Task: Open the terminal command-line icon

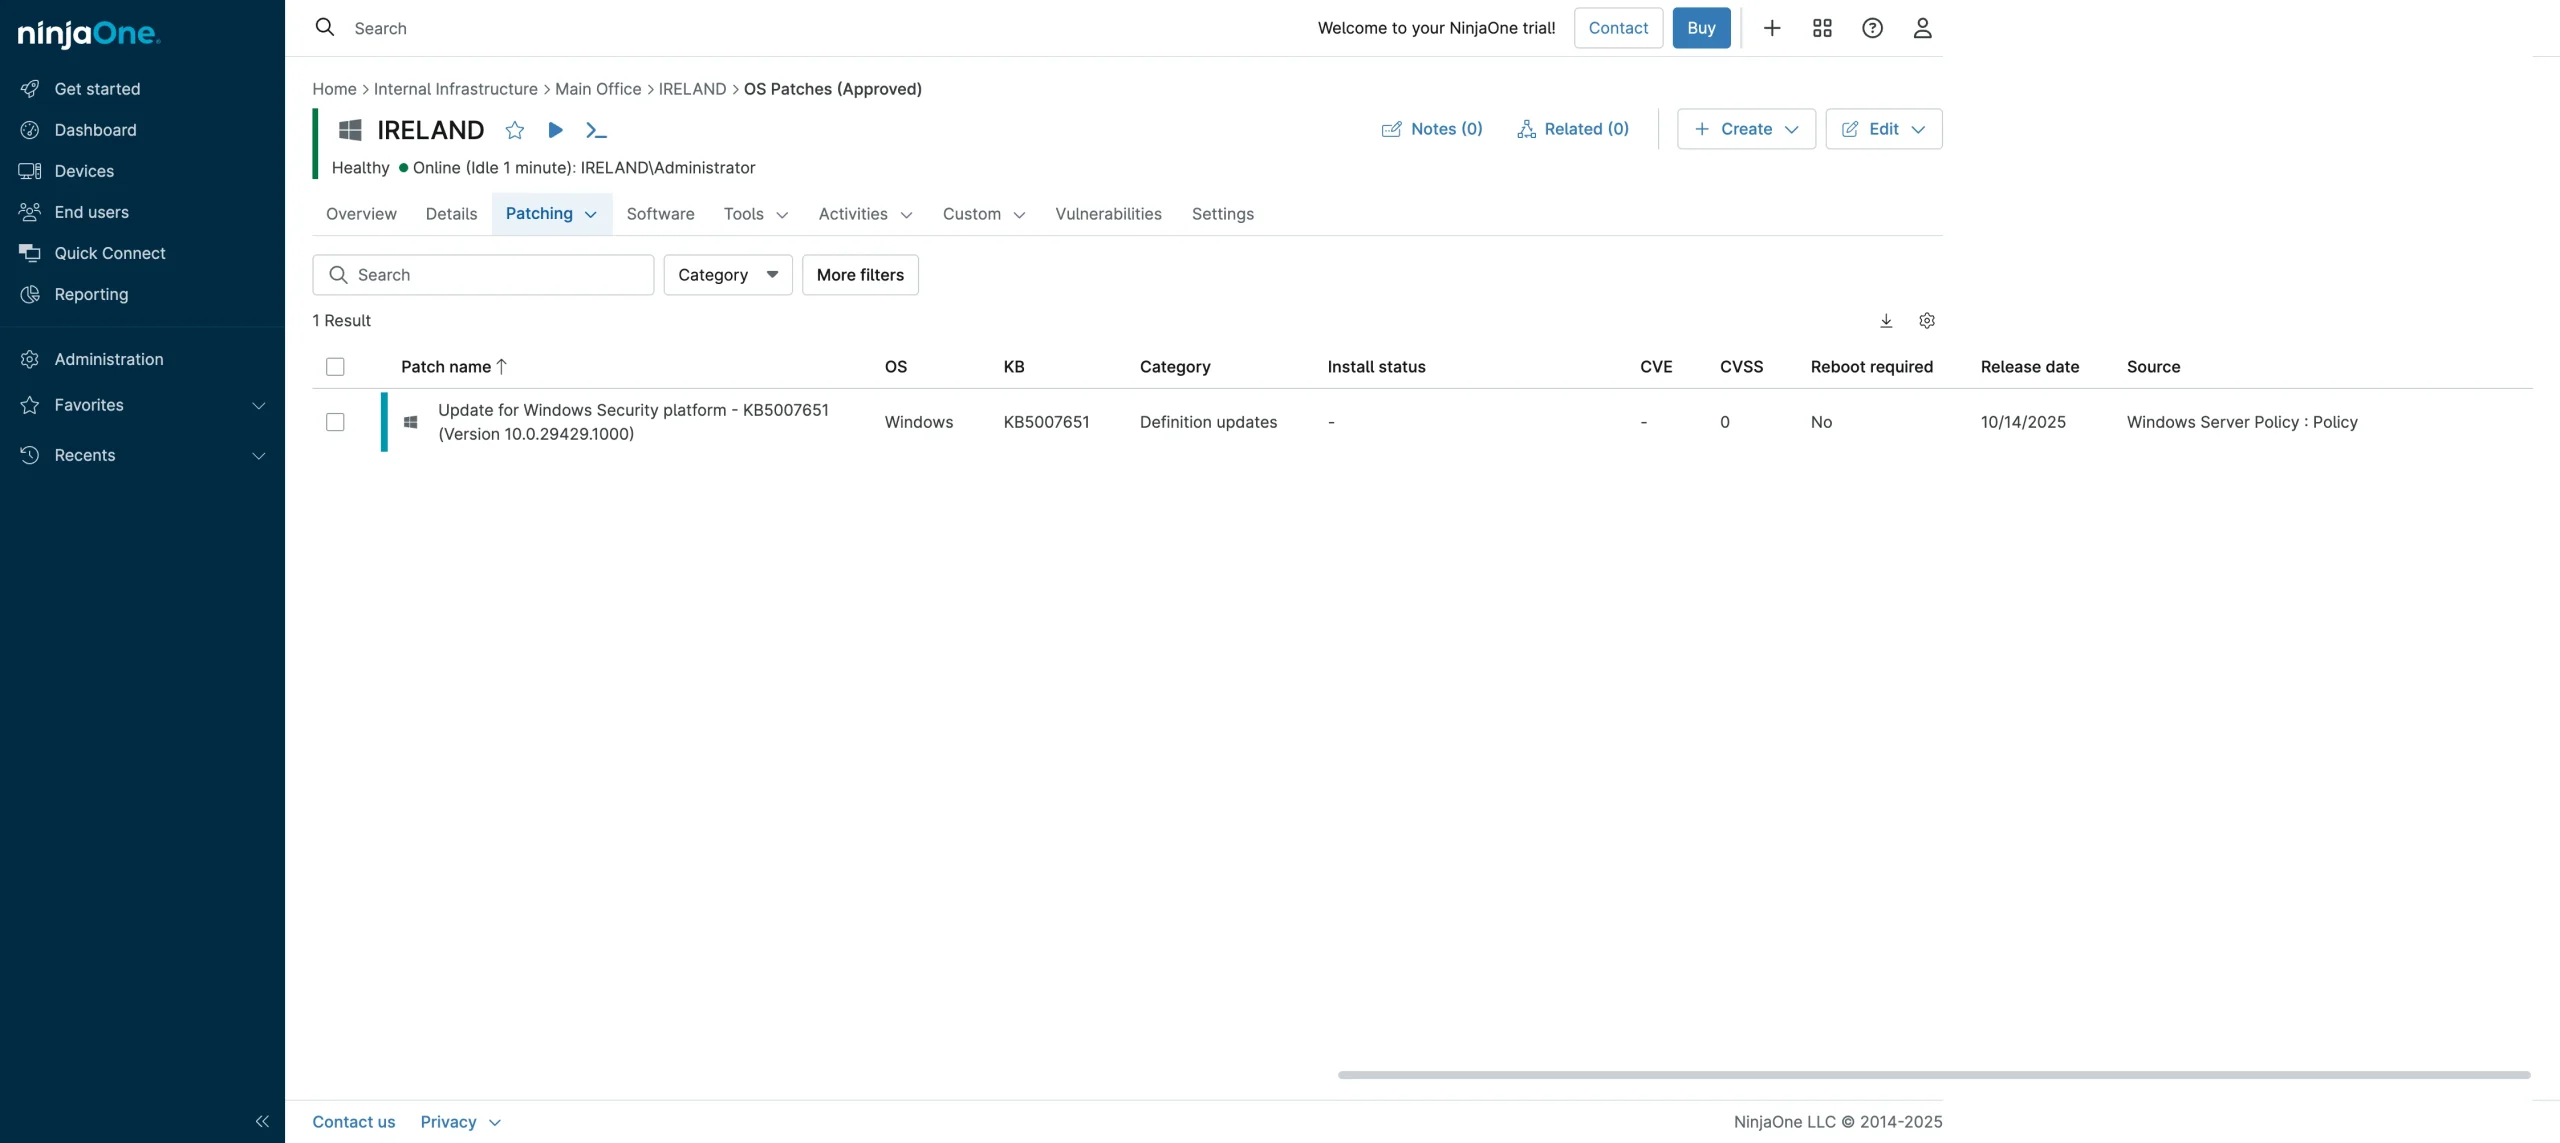Action: click(x=596, y=130)
